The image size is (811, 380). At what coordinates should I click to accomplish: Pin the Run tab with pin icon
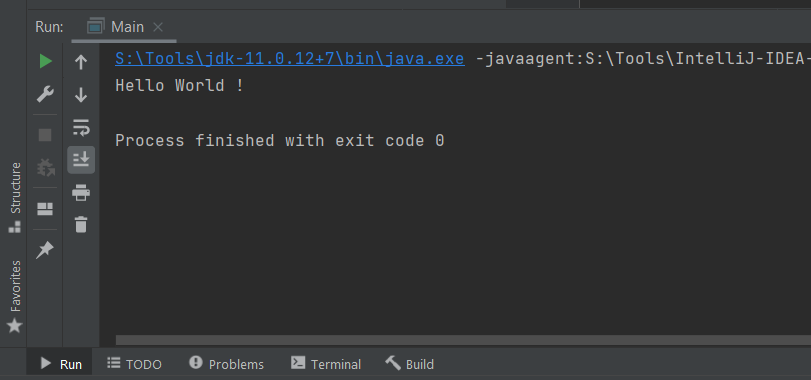(45, 251)
